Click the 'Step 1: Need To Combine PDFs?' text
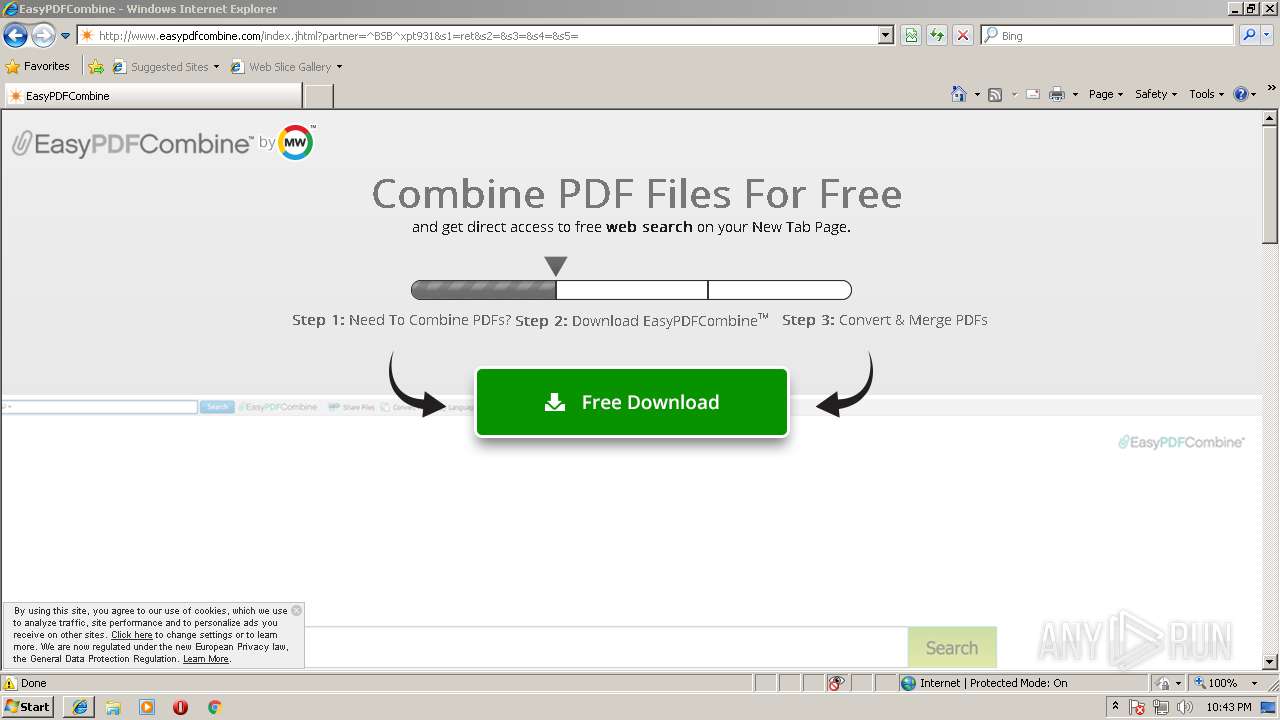 click(401, 320)
